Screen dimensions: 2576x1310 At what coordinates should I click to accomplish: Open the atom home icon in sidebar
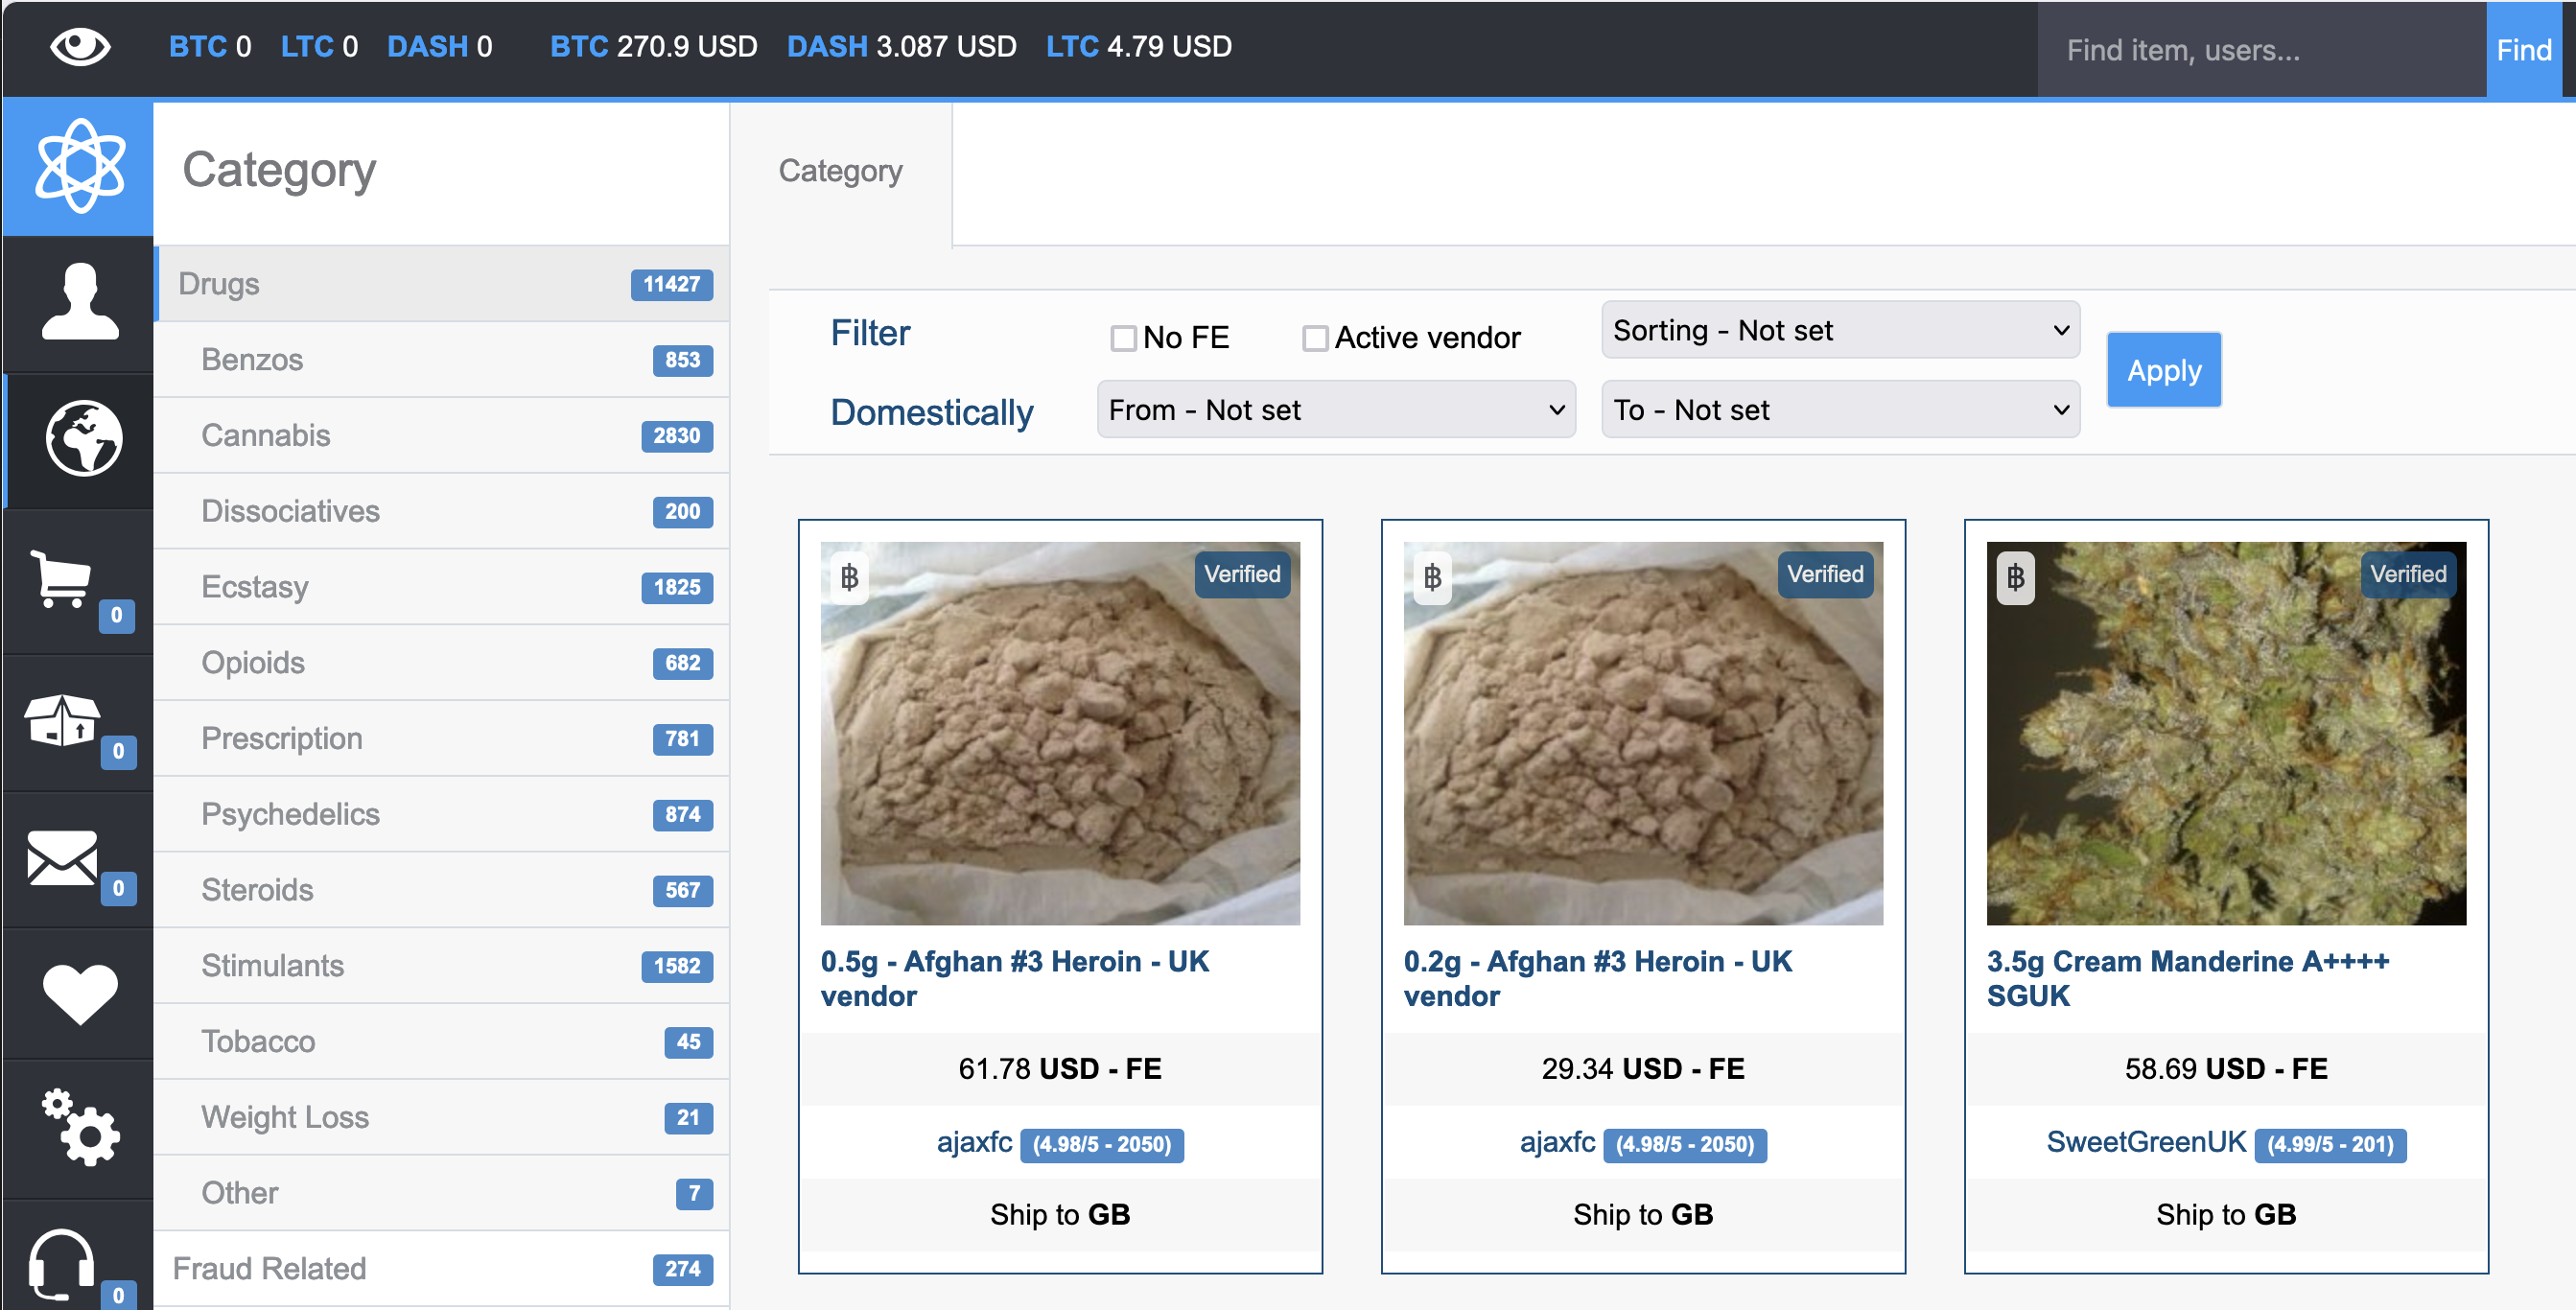tap(80, 166)
